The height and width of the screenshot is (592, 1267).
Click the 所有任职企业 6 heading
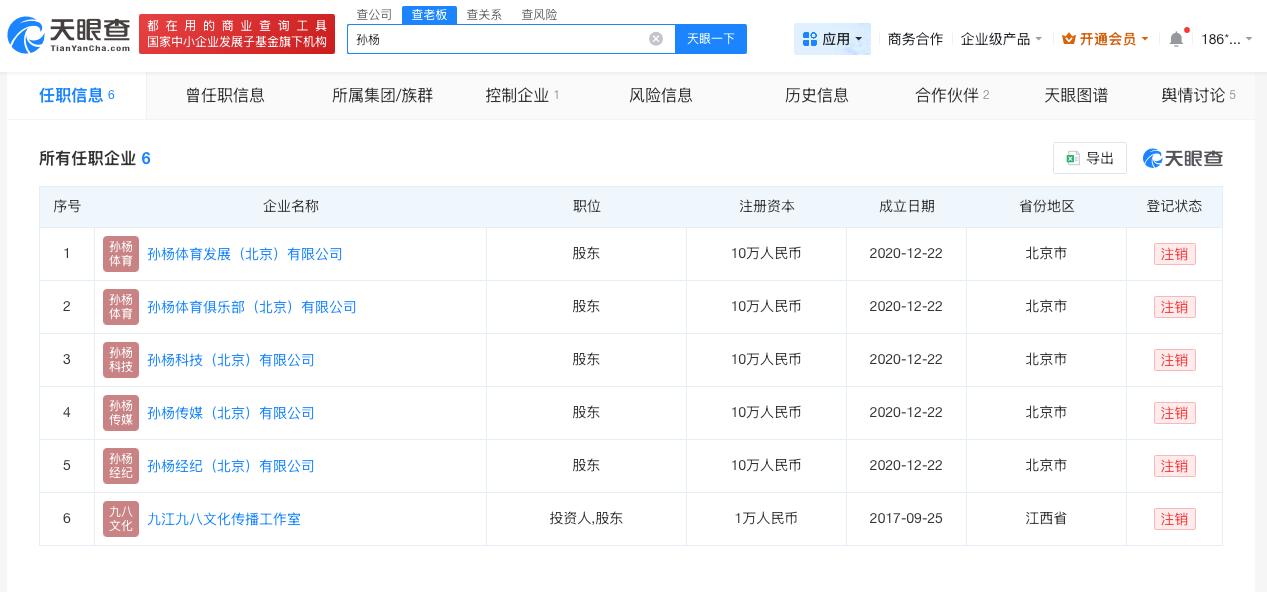(95, 158)
